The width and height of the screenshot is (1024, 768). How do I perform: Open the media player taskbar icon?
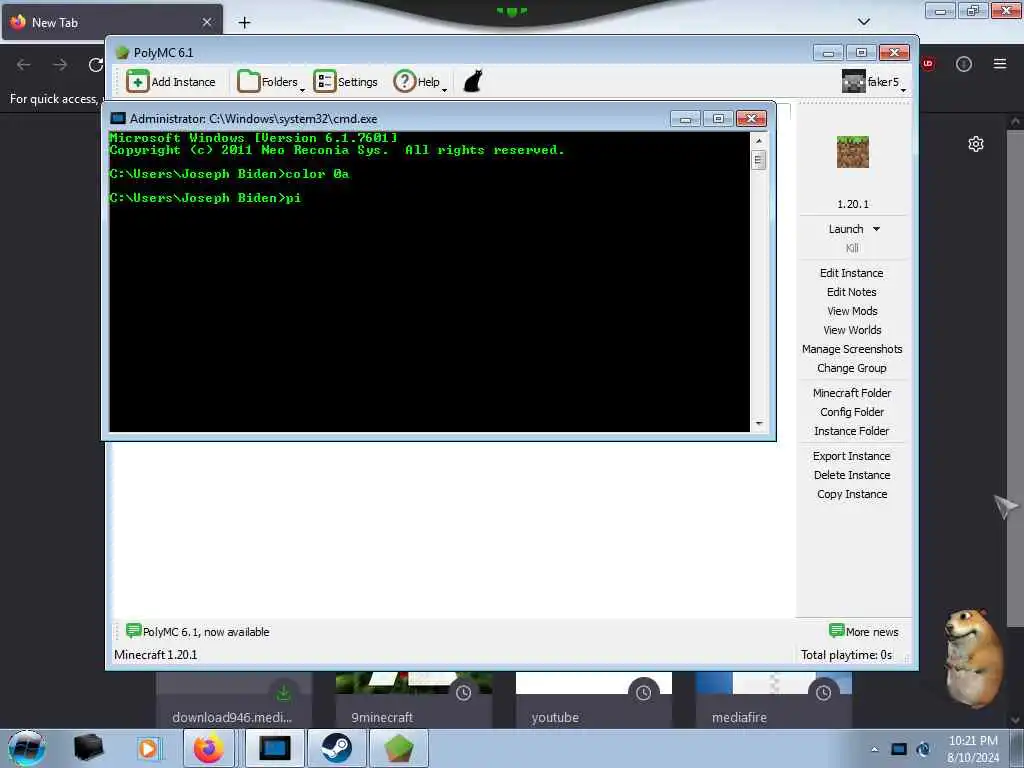[148, 748]
